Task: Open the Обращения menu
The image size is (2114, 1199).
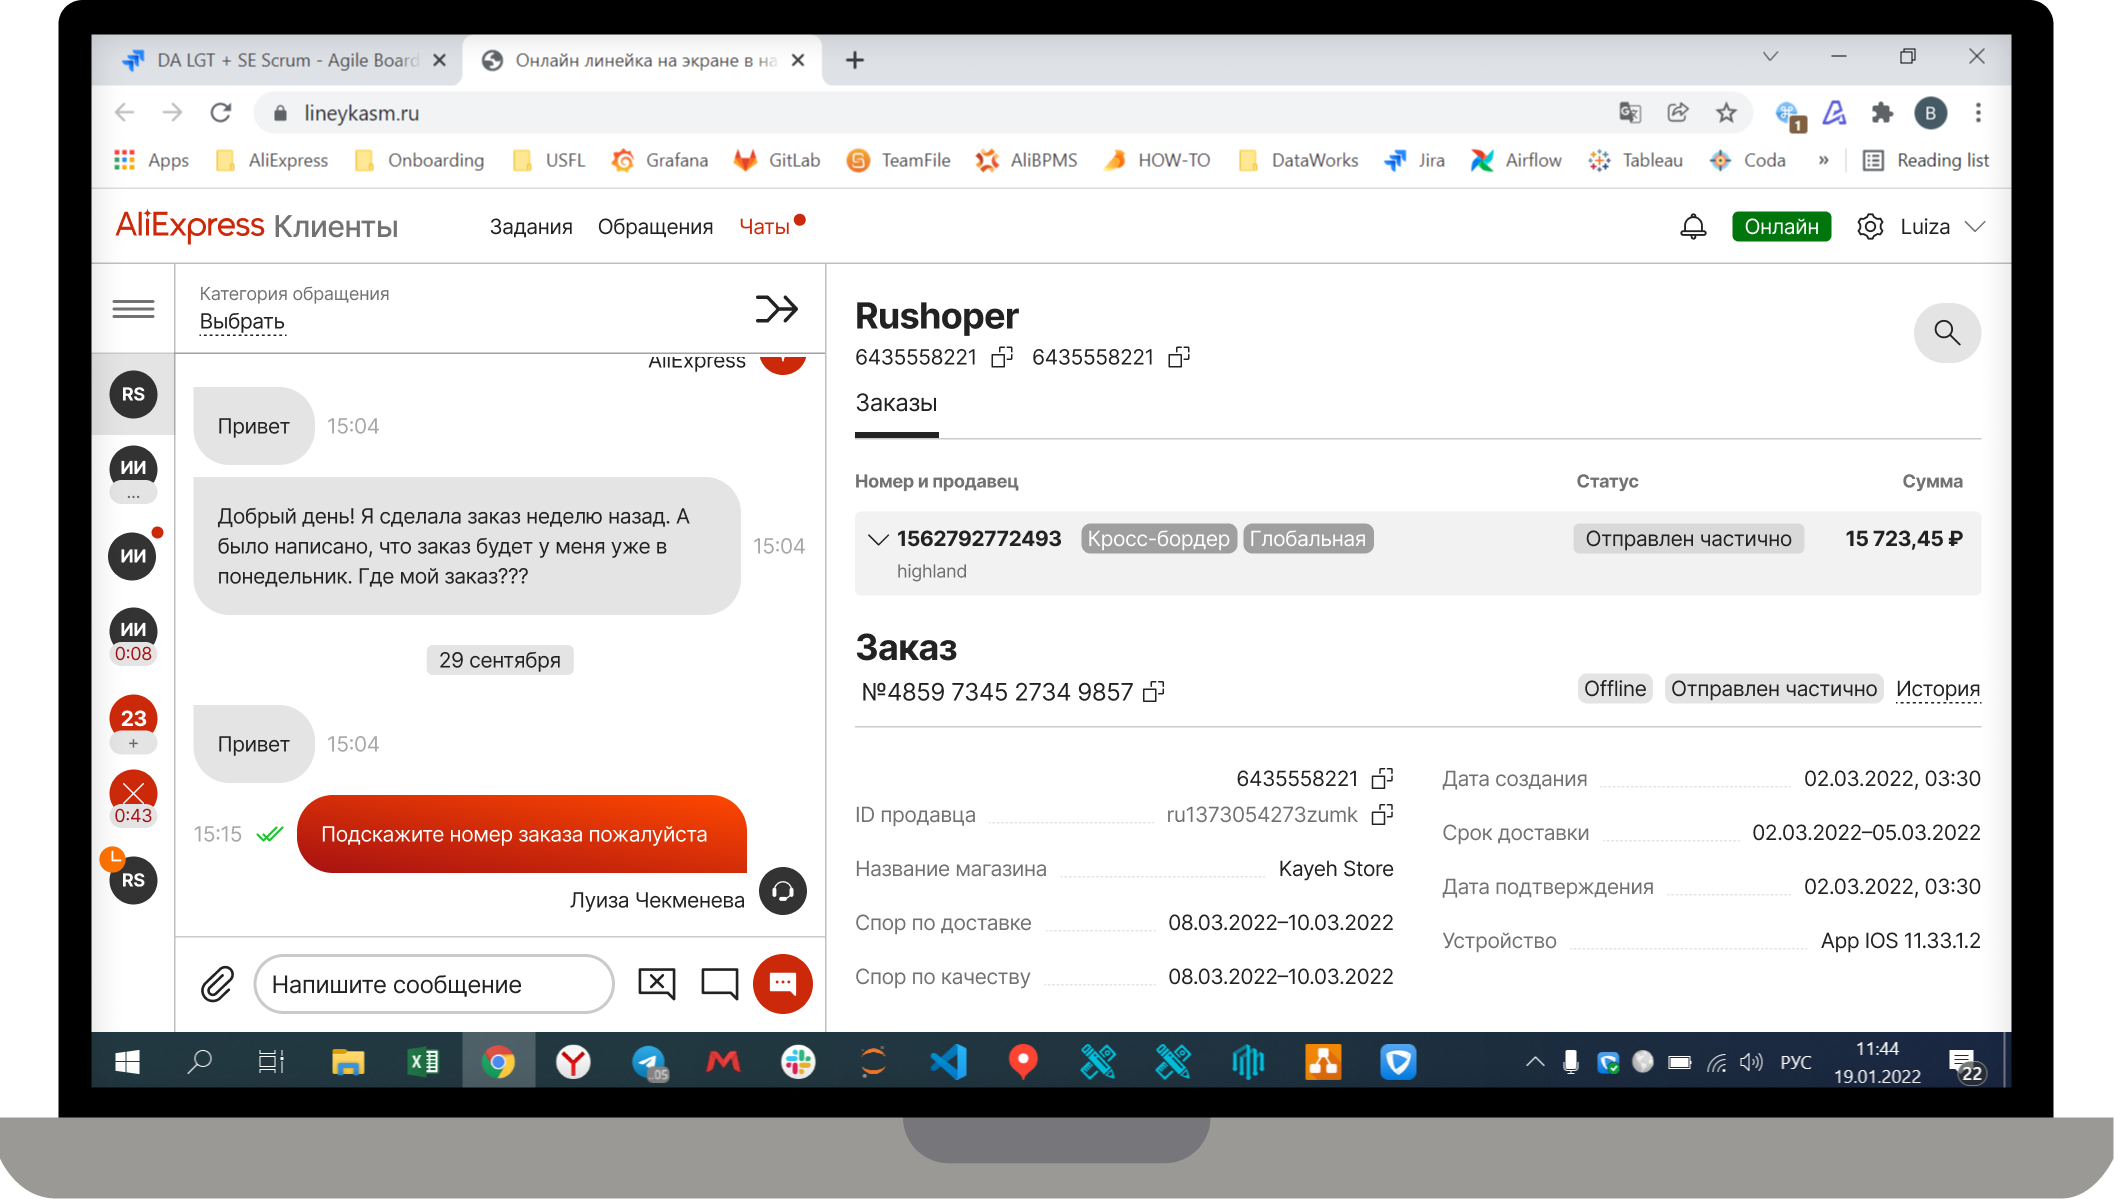Action: tap(655, 227)
